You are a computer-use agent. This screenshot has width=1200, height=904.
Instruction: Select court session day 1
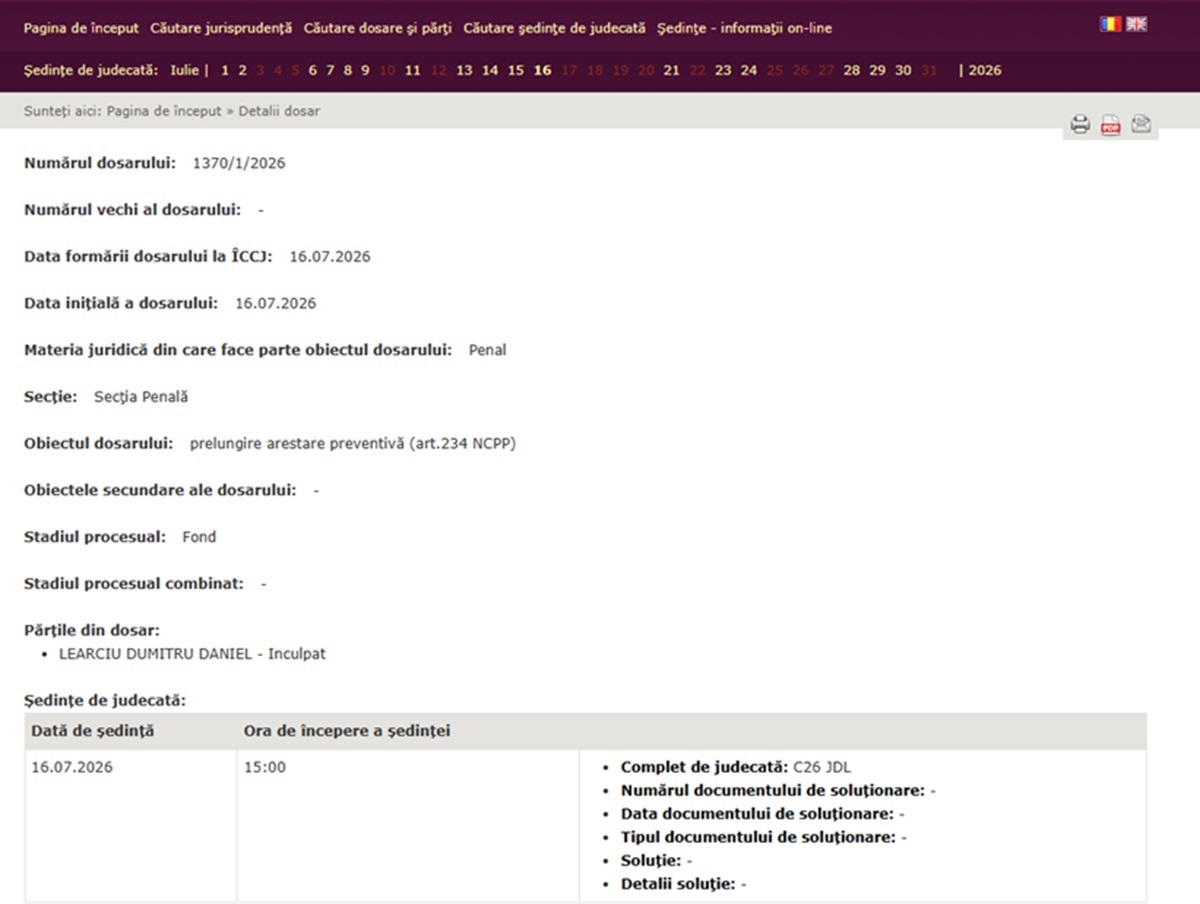tap(226, 70)
